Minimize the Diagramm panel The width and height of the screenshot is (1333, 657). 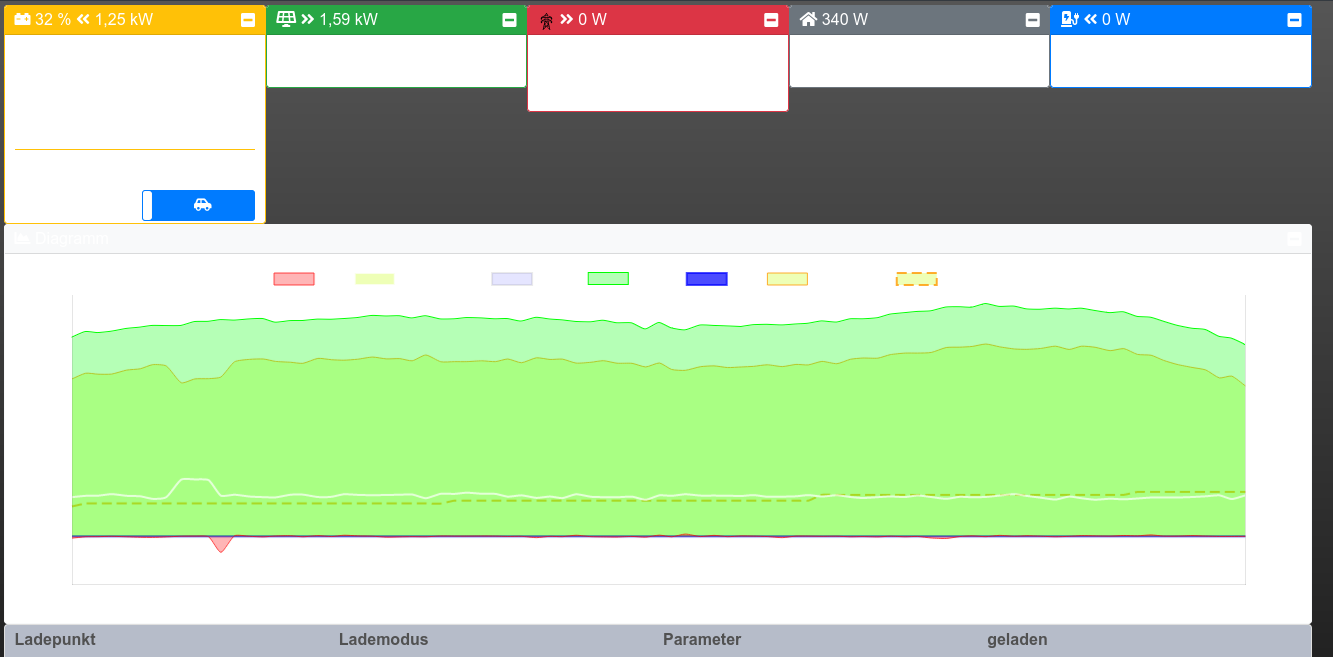(x=1294, y=239)
